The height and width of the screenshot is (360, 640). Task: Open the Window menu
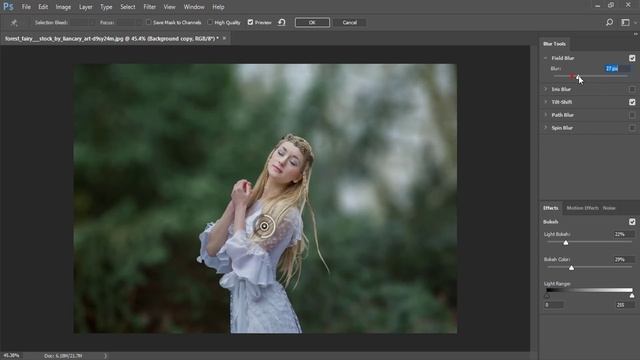pyautogui.click(x=194, y=7)
